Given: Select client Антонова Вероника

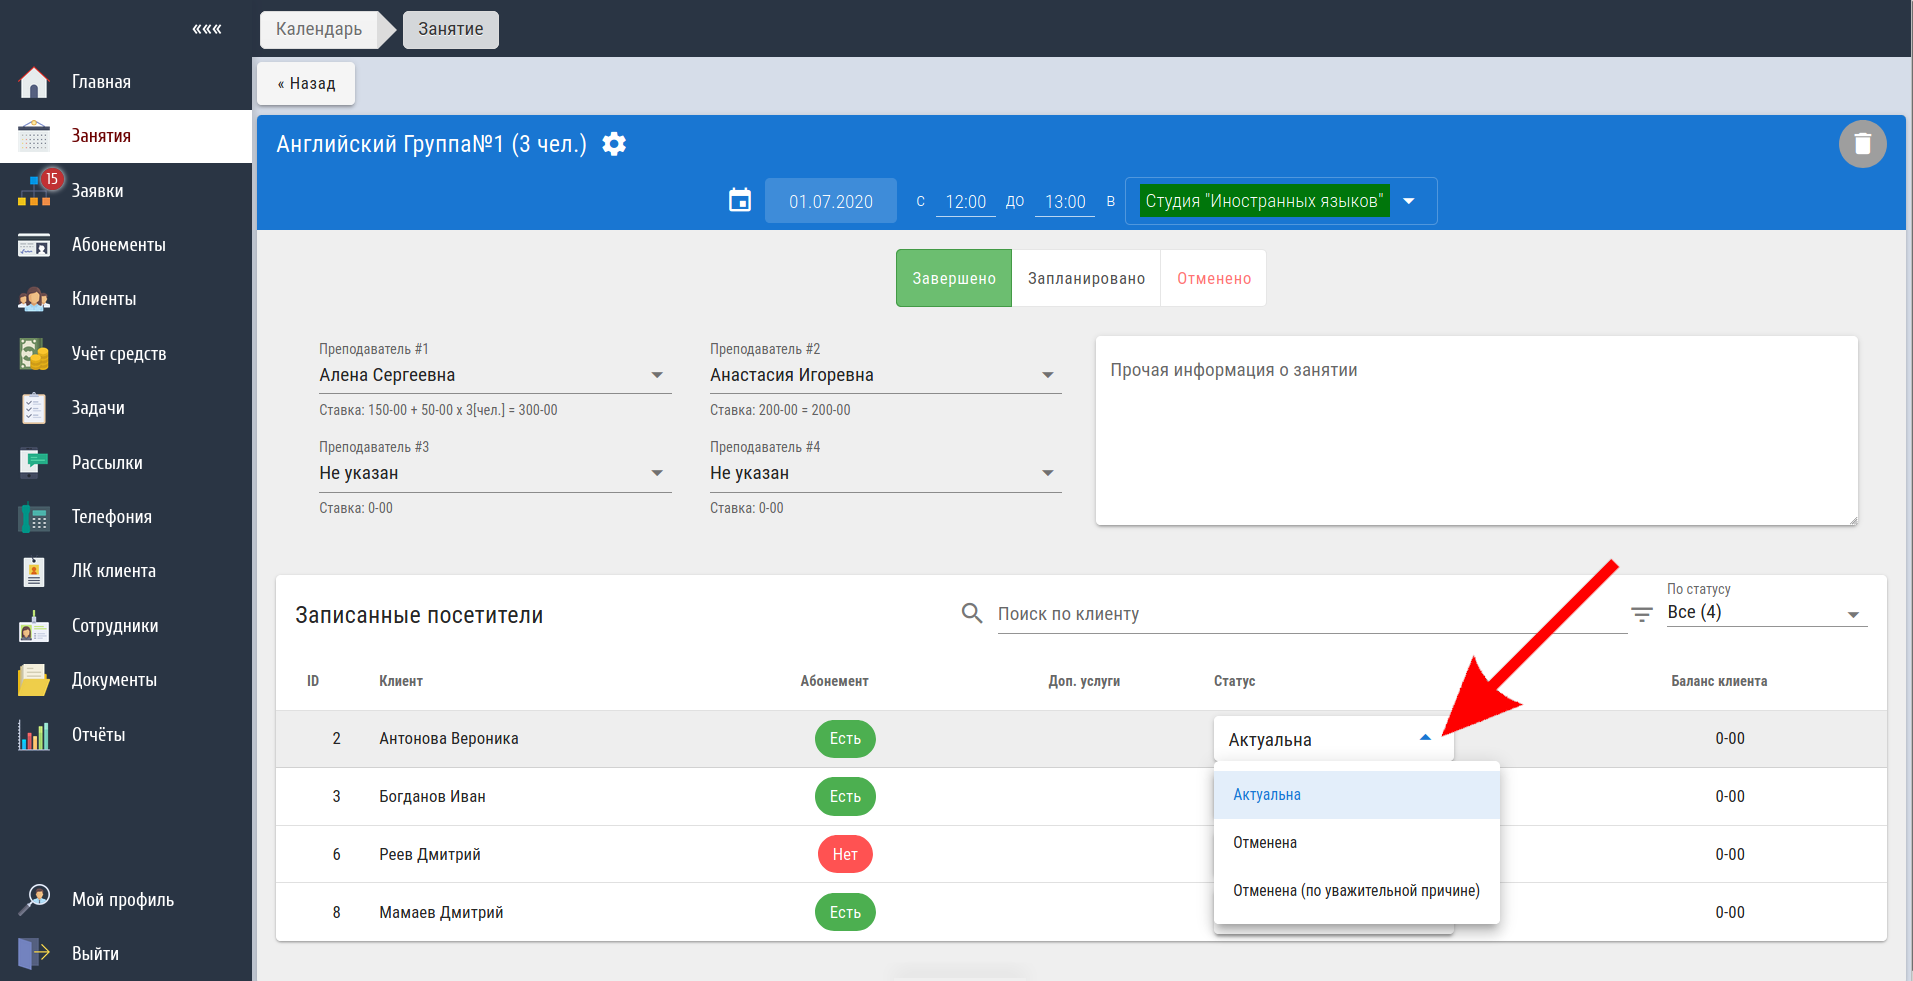Looking at the screenshot, I should tap(449, 739).
